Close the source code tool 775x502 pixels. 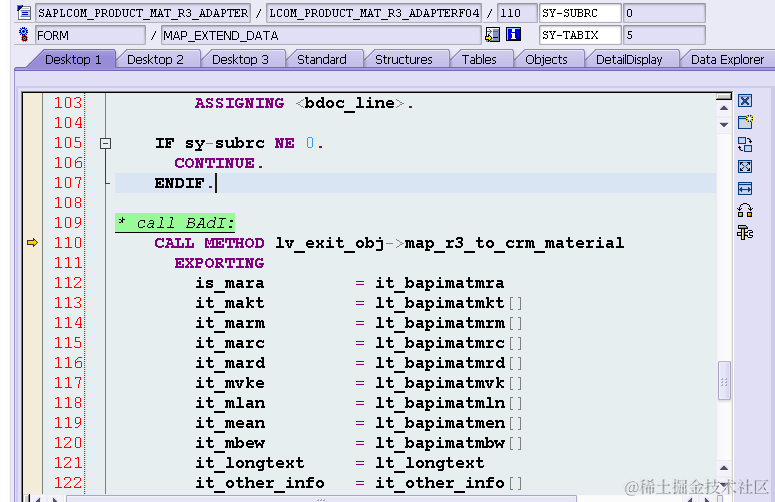coord(745,101)
